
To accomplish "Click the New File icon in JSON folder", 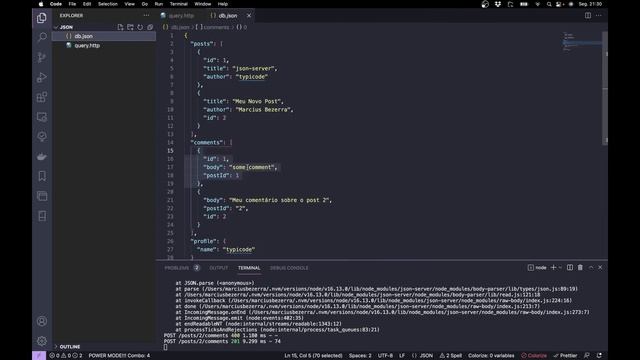I will 120,27.
